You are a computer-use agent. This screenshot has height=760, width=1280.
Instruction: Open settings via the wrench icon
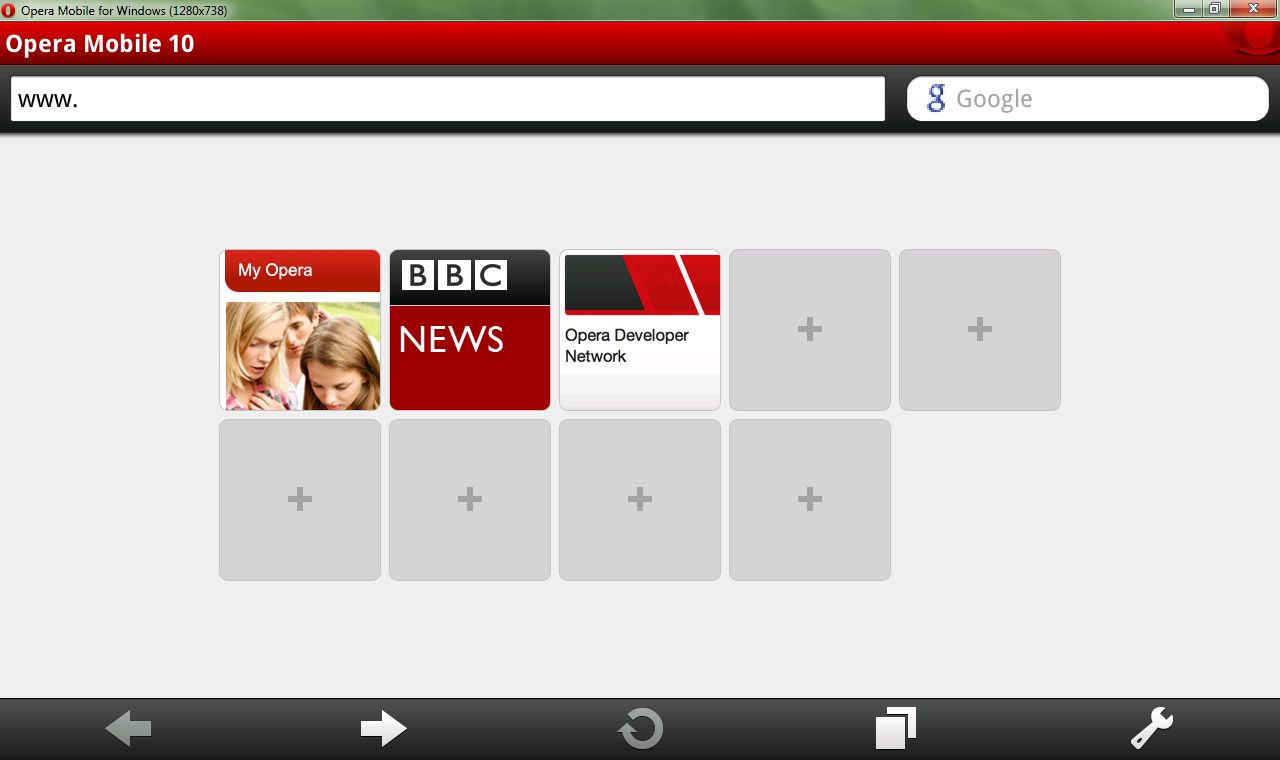[1152, 728]
